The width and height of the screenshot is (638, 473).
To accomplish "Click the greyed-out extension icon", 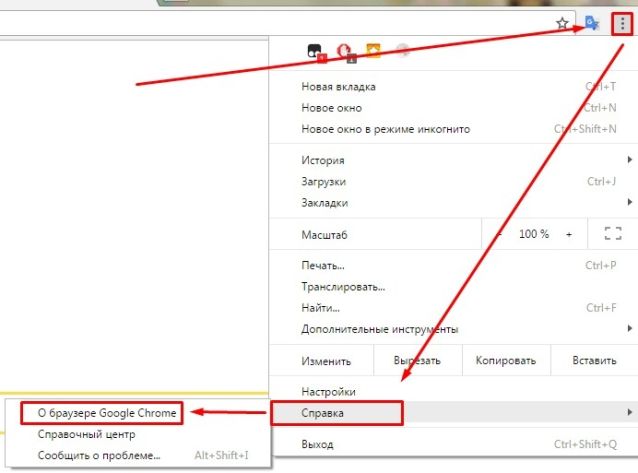I will [402, 50].
